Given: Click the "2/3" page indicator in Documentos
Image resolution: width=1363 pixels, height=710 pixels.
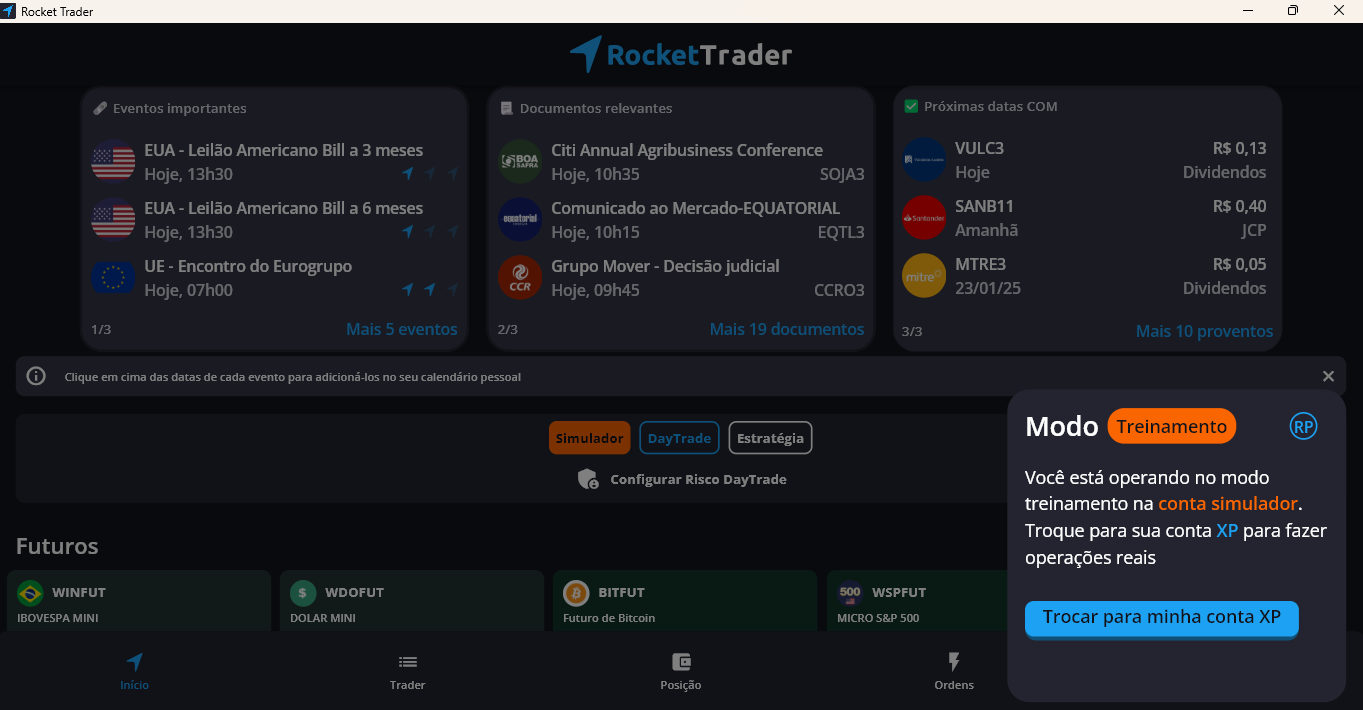Looking at the screenshot, I should tap(508, 329).
